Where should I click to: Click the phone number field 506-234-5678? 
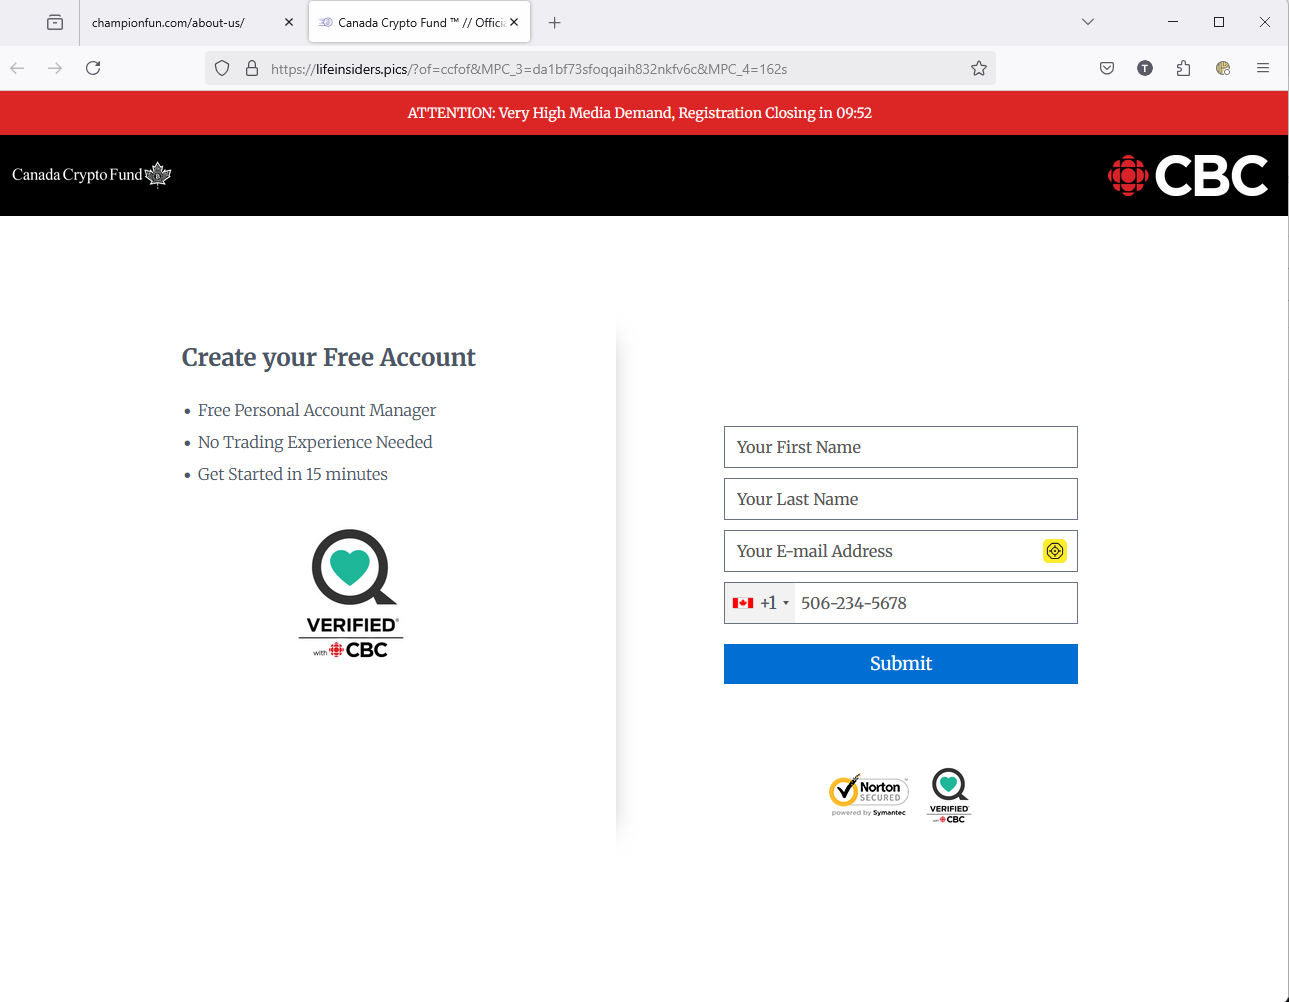point(936,603)
